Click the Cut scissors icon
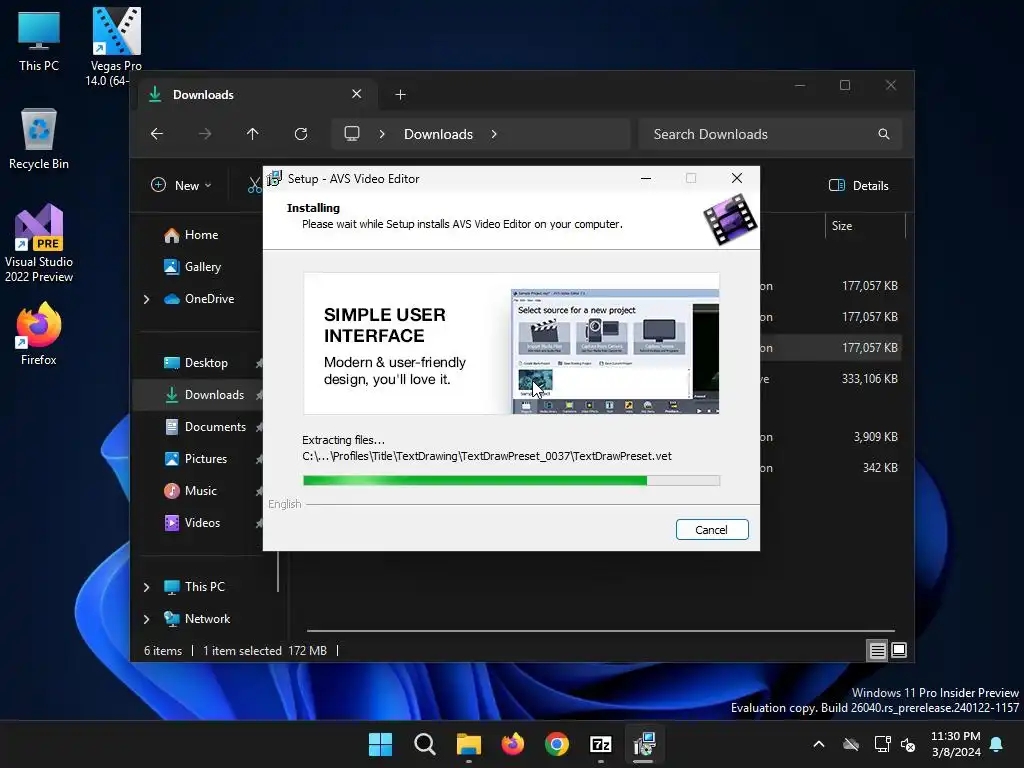Screen dimensions: 1024x768 (x=254, y=186)
